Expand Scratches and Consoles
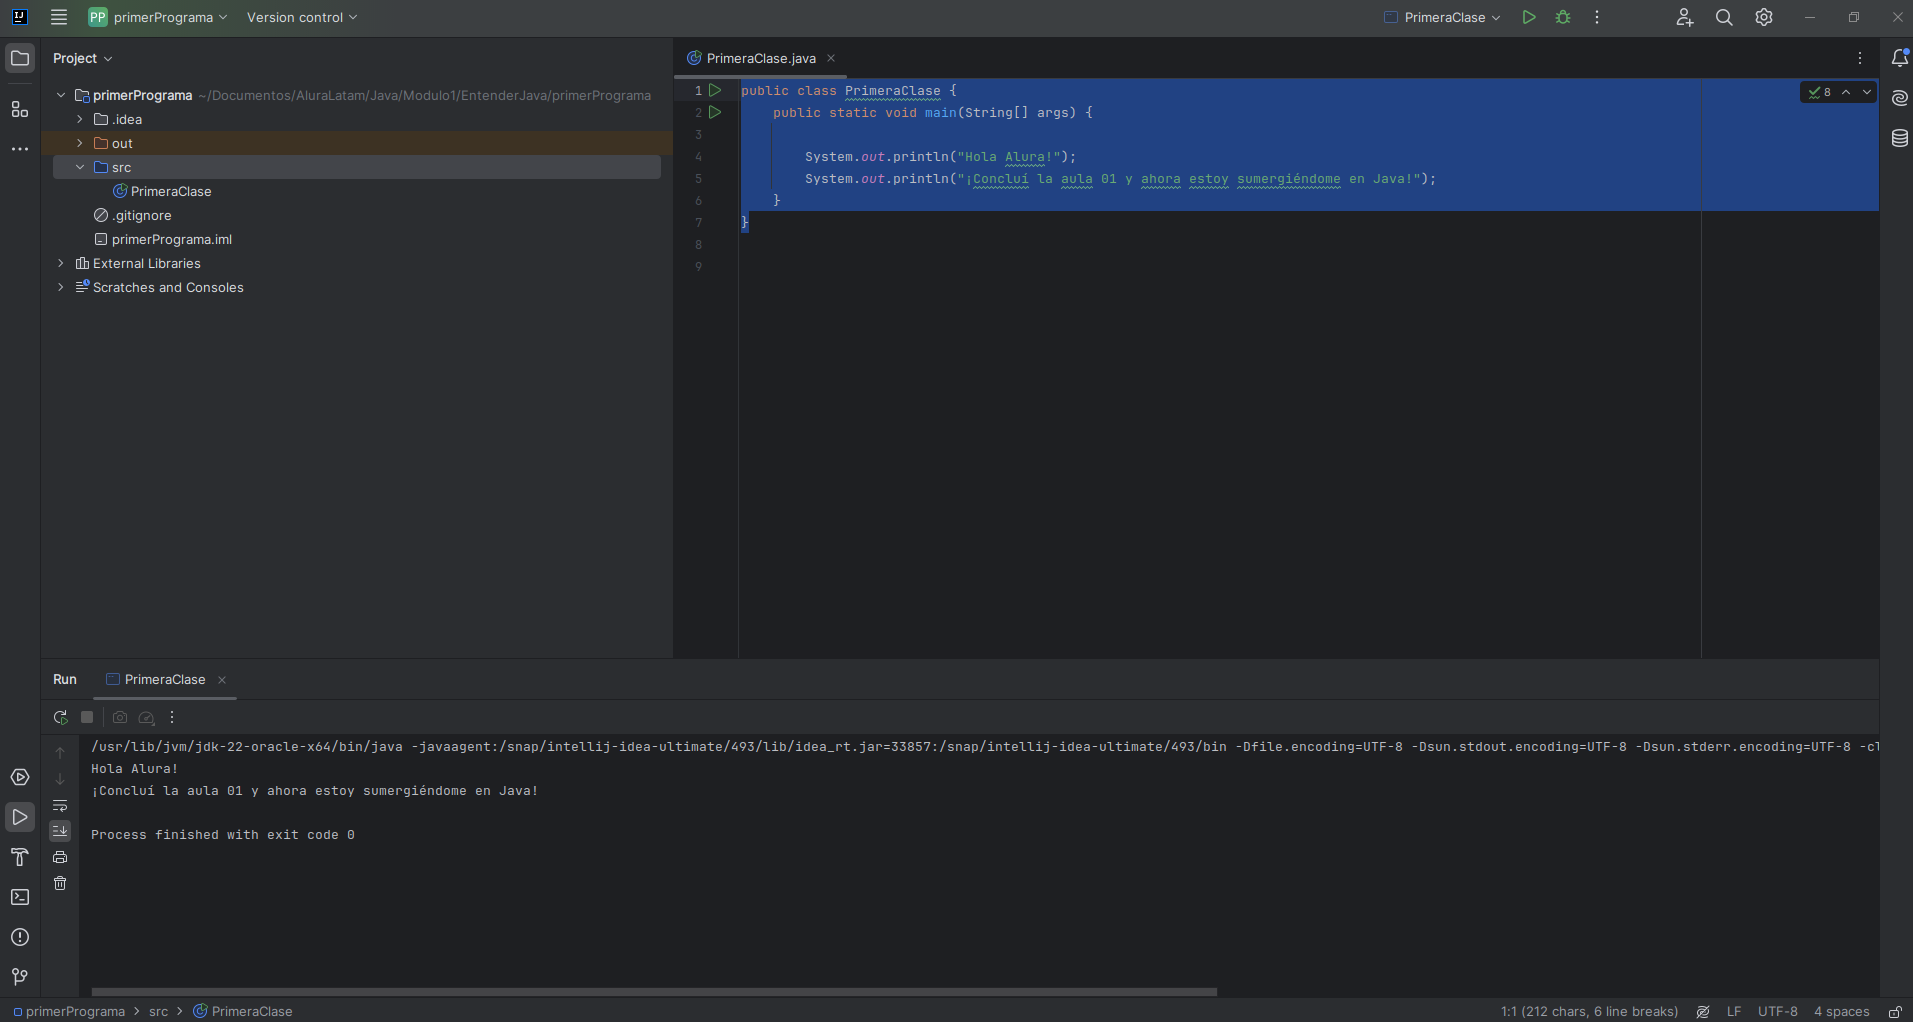The height and width of the screenshot is (1022, 1913). coord(61,287)
